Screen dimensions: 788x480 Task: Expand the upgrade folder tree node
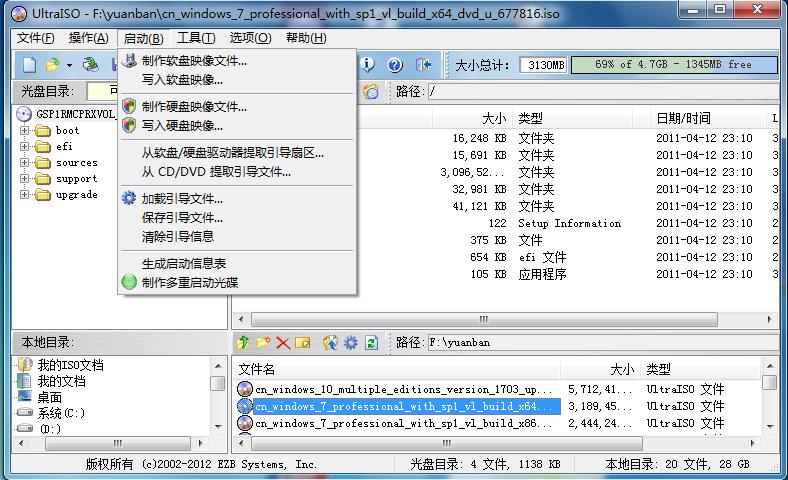pos(24,195)
